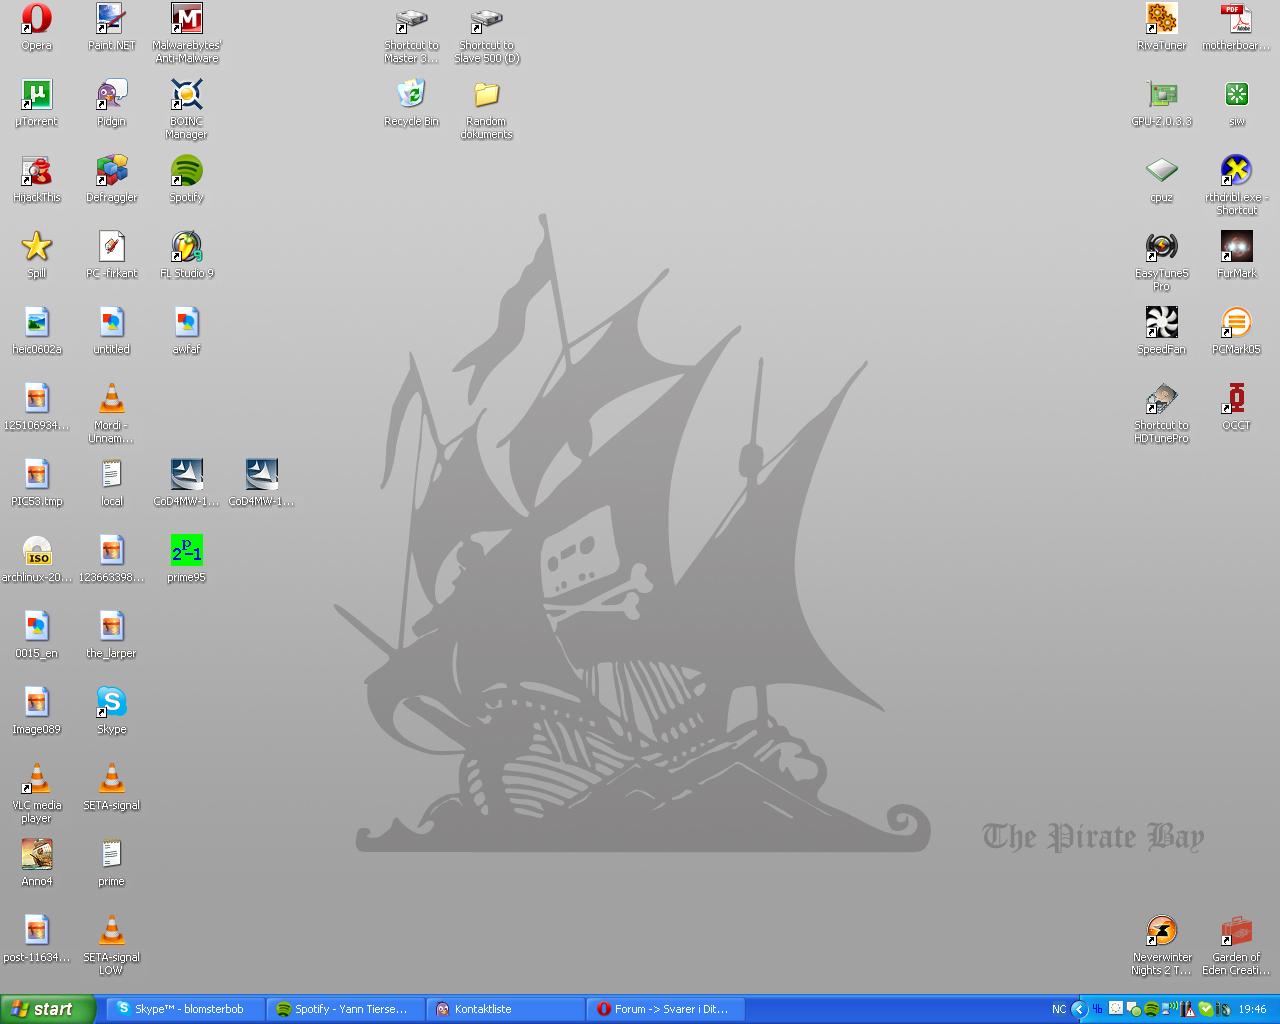Select the rthdribl.exe shortcut
Viewport: 1280px width, 1024px height.
pos(1236,185)
